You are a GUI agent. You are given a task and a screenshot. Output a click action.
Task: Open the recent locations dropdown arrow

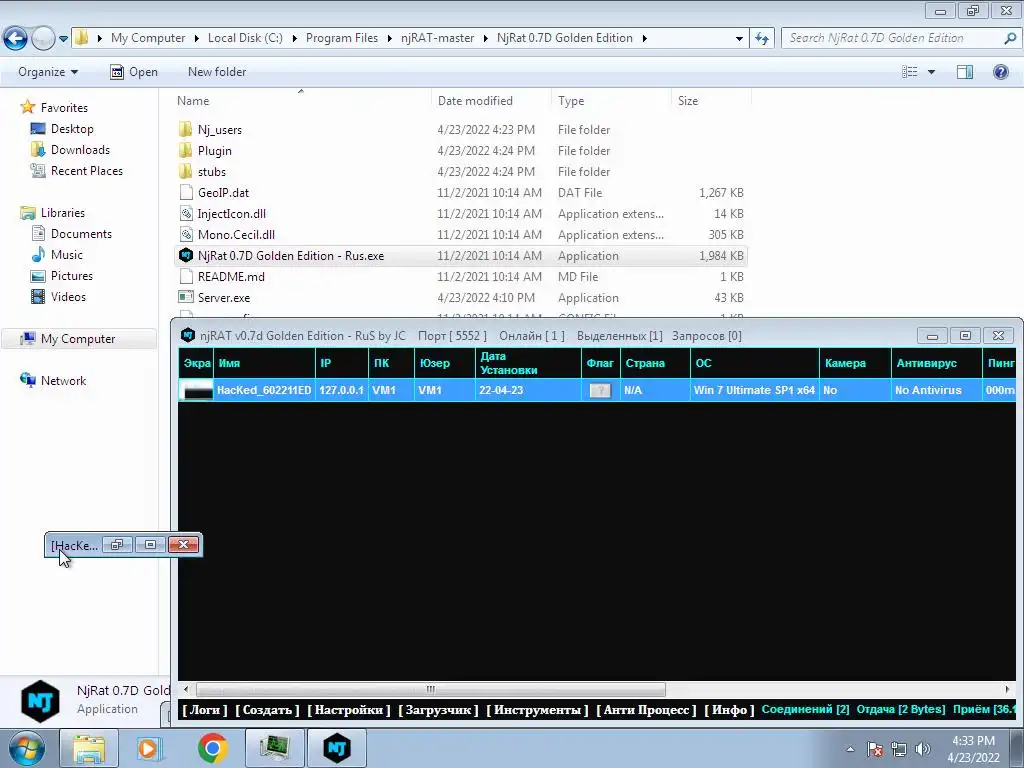point(63,39)
